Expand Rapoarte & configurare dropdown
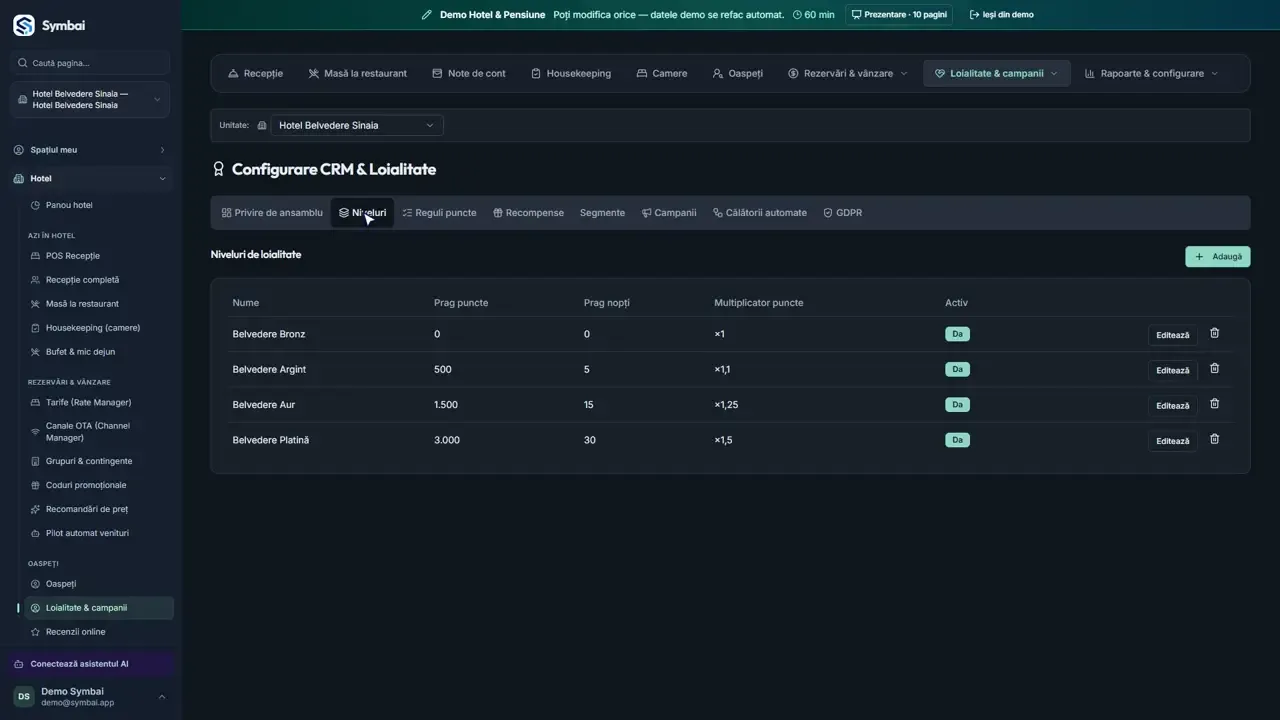The image size is (1280, 720). point(1152,73)
